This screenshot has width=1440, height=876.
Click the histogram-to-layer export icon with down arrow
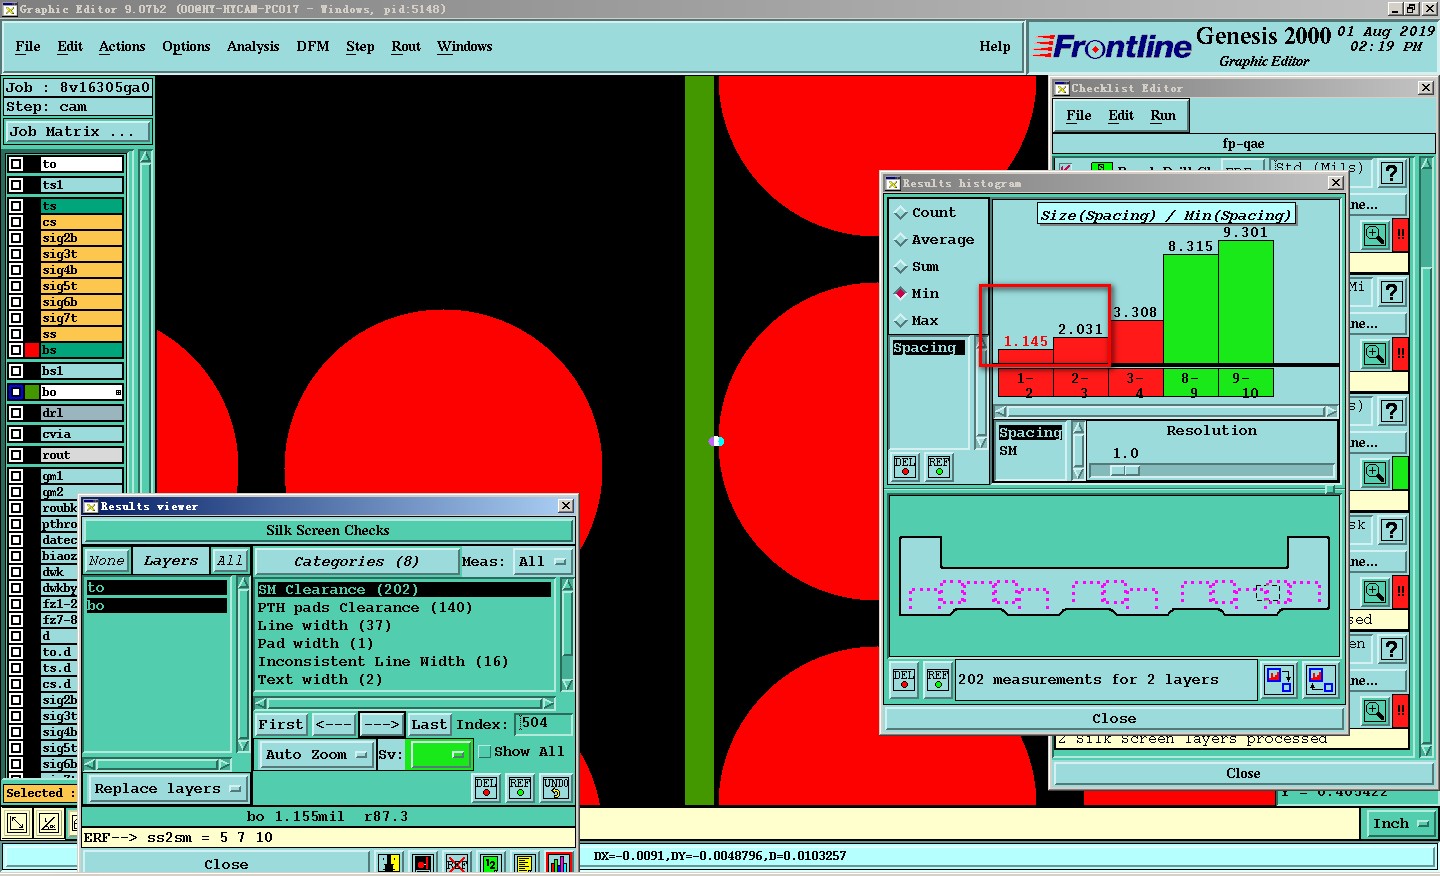1279,680
